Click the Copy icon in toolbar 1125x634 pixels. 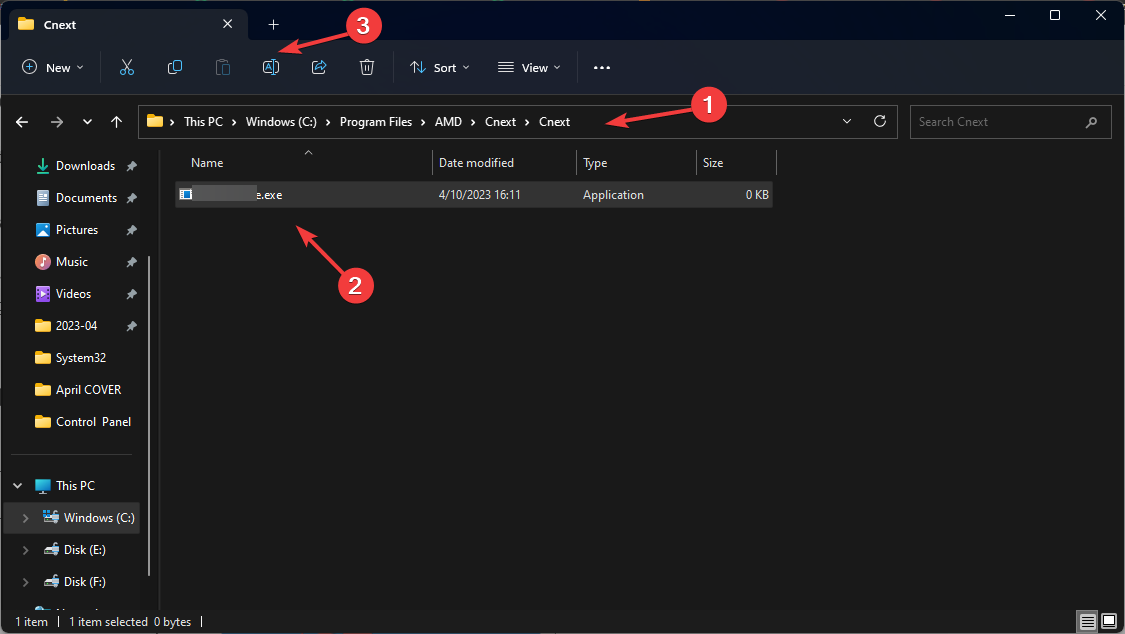tap(174, 67)
